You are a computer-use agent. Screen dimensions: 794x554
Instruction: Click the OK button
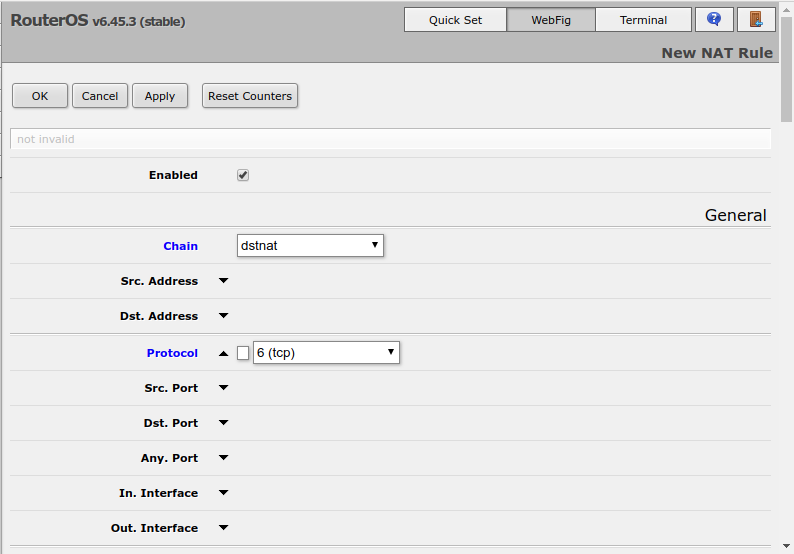pyautogui.click(x=40, y=96)
